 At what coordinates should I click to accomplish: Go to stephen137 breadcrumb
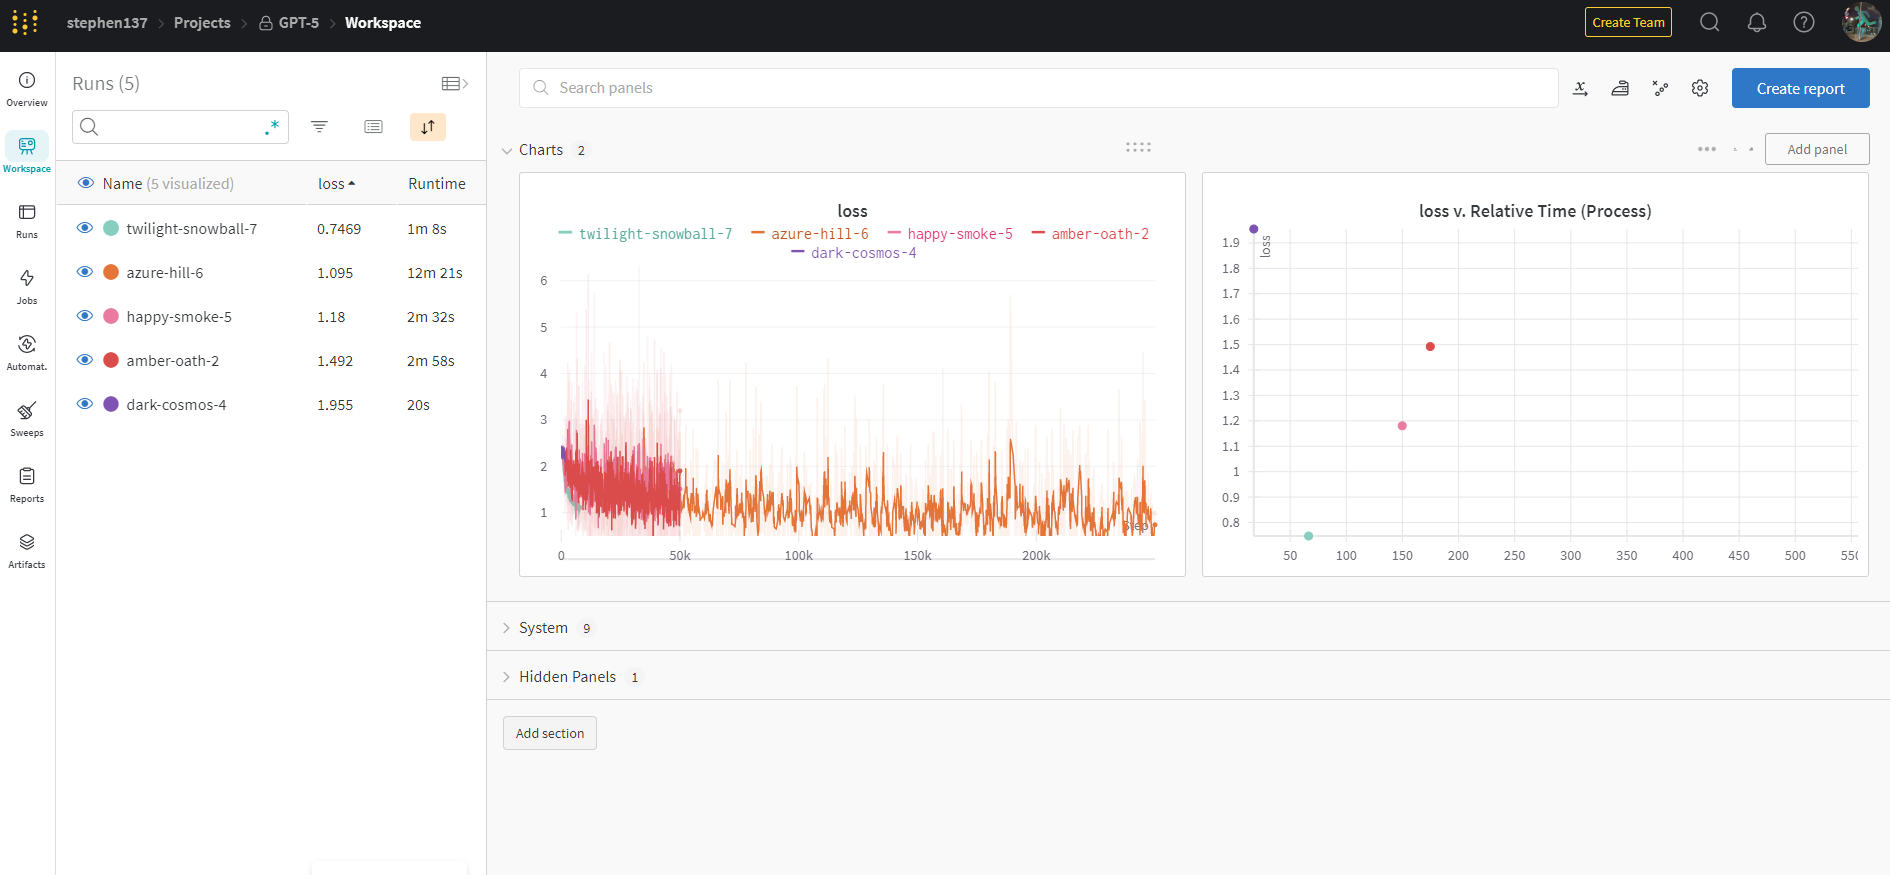pos(107,23)
